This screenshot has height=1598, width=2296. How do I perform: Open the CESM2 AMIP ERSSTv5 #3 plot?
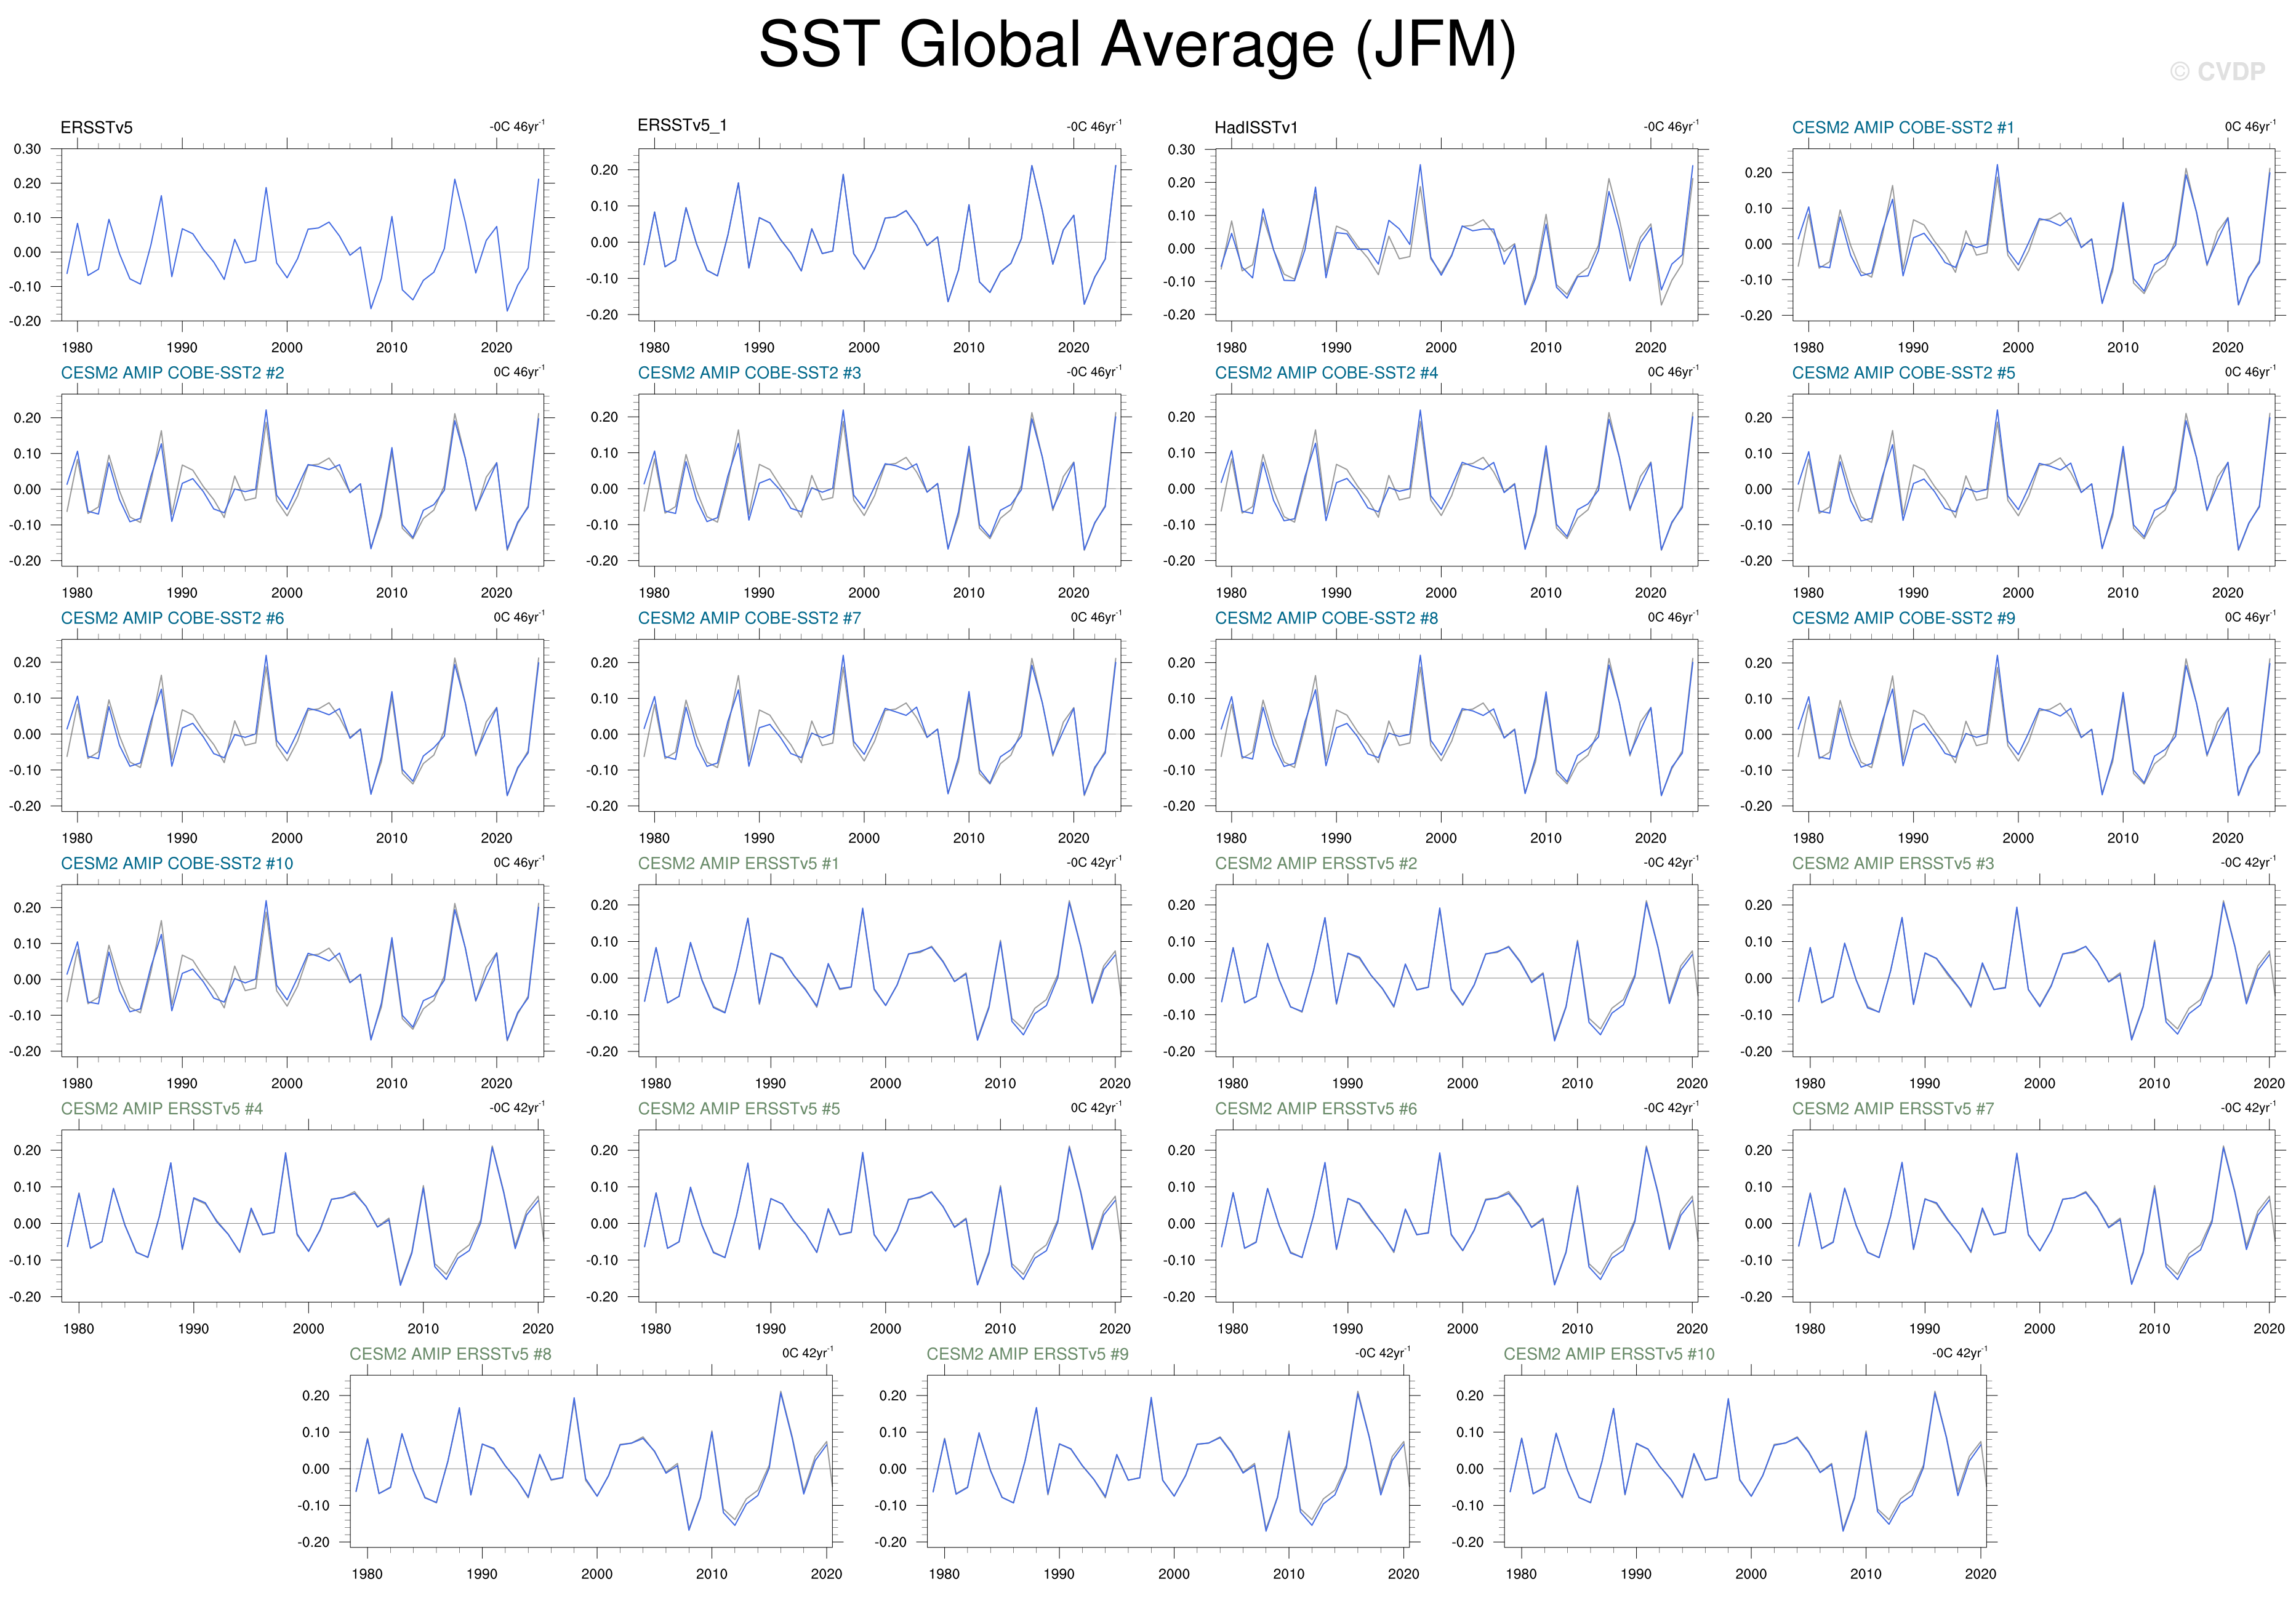(x=2033, y=970)
